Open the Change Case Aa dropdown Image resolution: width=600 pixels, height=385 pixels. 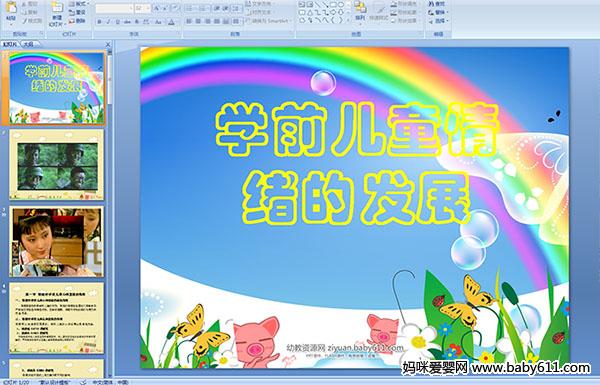(158, 22)
